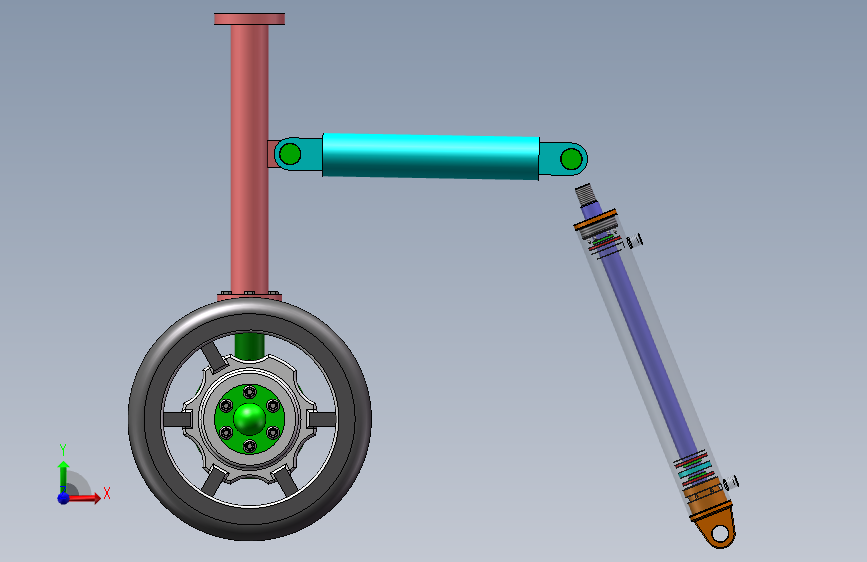The image size is (867, 562).
Task: Select the bolted base flange of red strut
Action: (x=249, y=296)
